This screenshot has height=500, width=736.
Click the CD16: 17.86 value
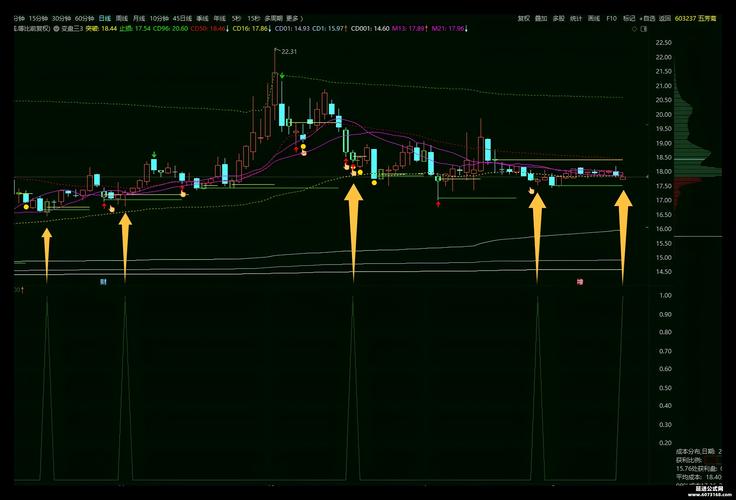point(252,29)
